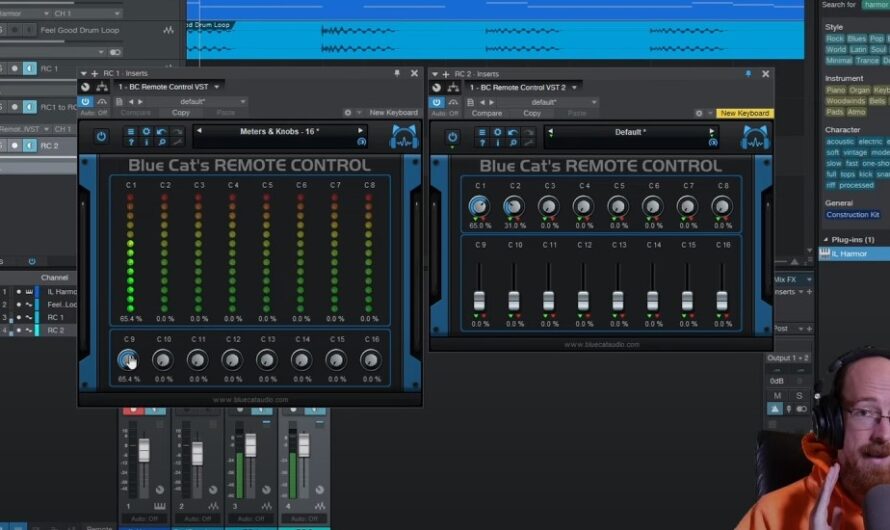The image size is (890, 530).
Task: Click the Copy button in RC 2 Inserts
Action: (x=532, y=113)
